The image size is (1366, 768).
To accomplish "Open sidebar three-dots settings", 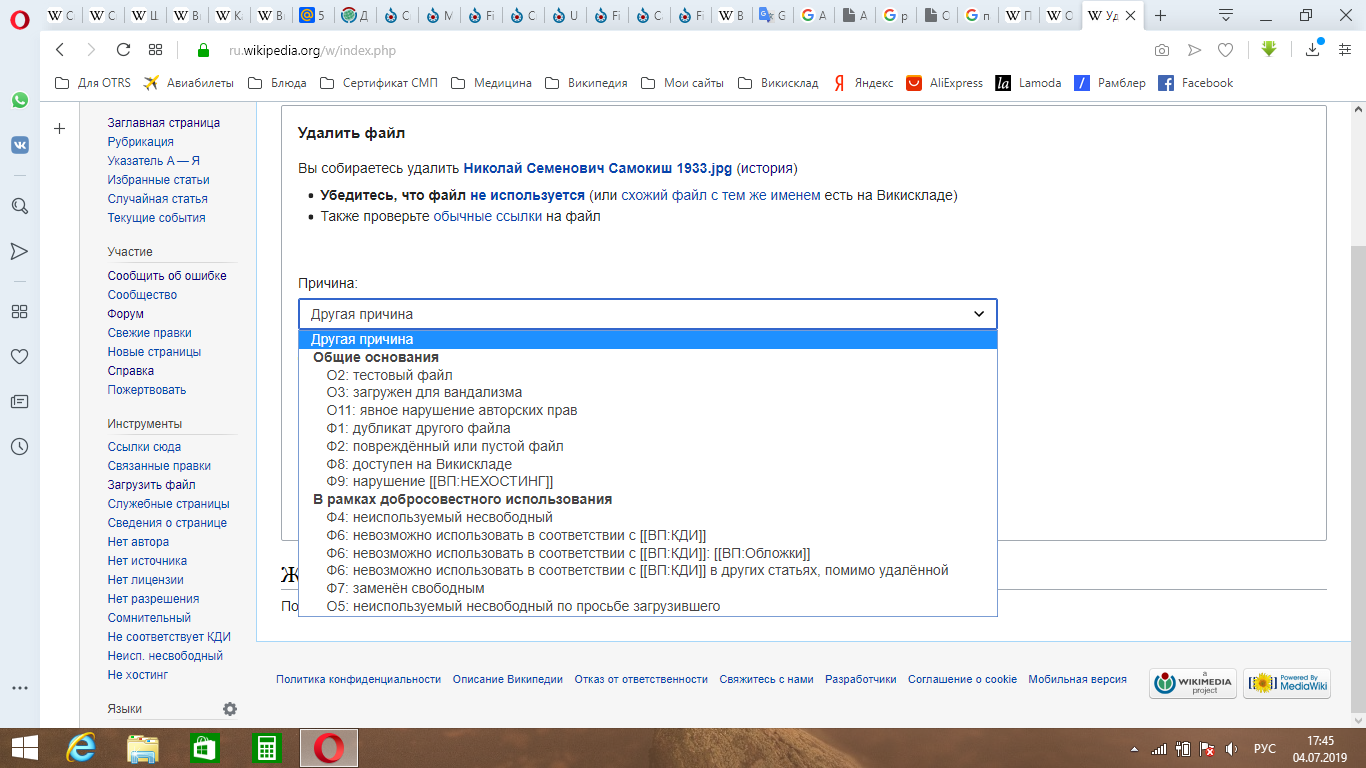I will point(19,688).
